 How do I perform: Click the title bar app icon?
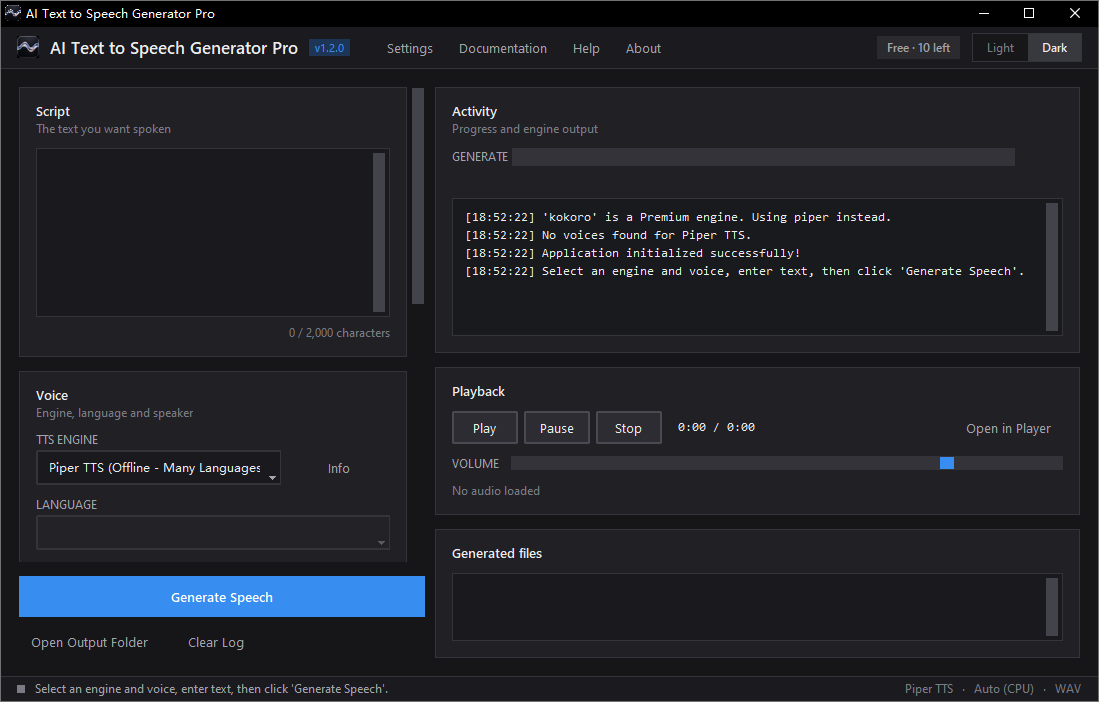[13, 13]
